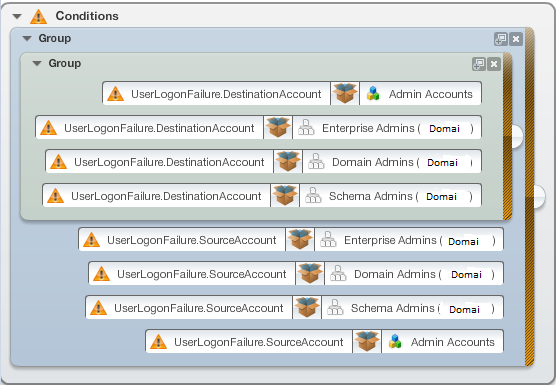
Task: Click the box operator icon on the SourceAccount Schema Admins row
Action: [307, 307]
